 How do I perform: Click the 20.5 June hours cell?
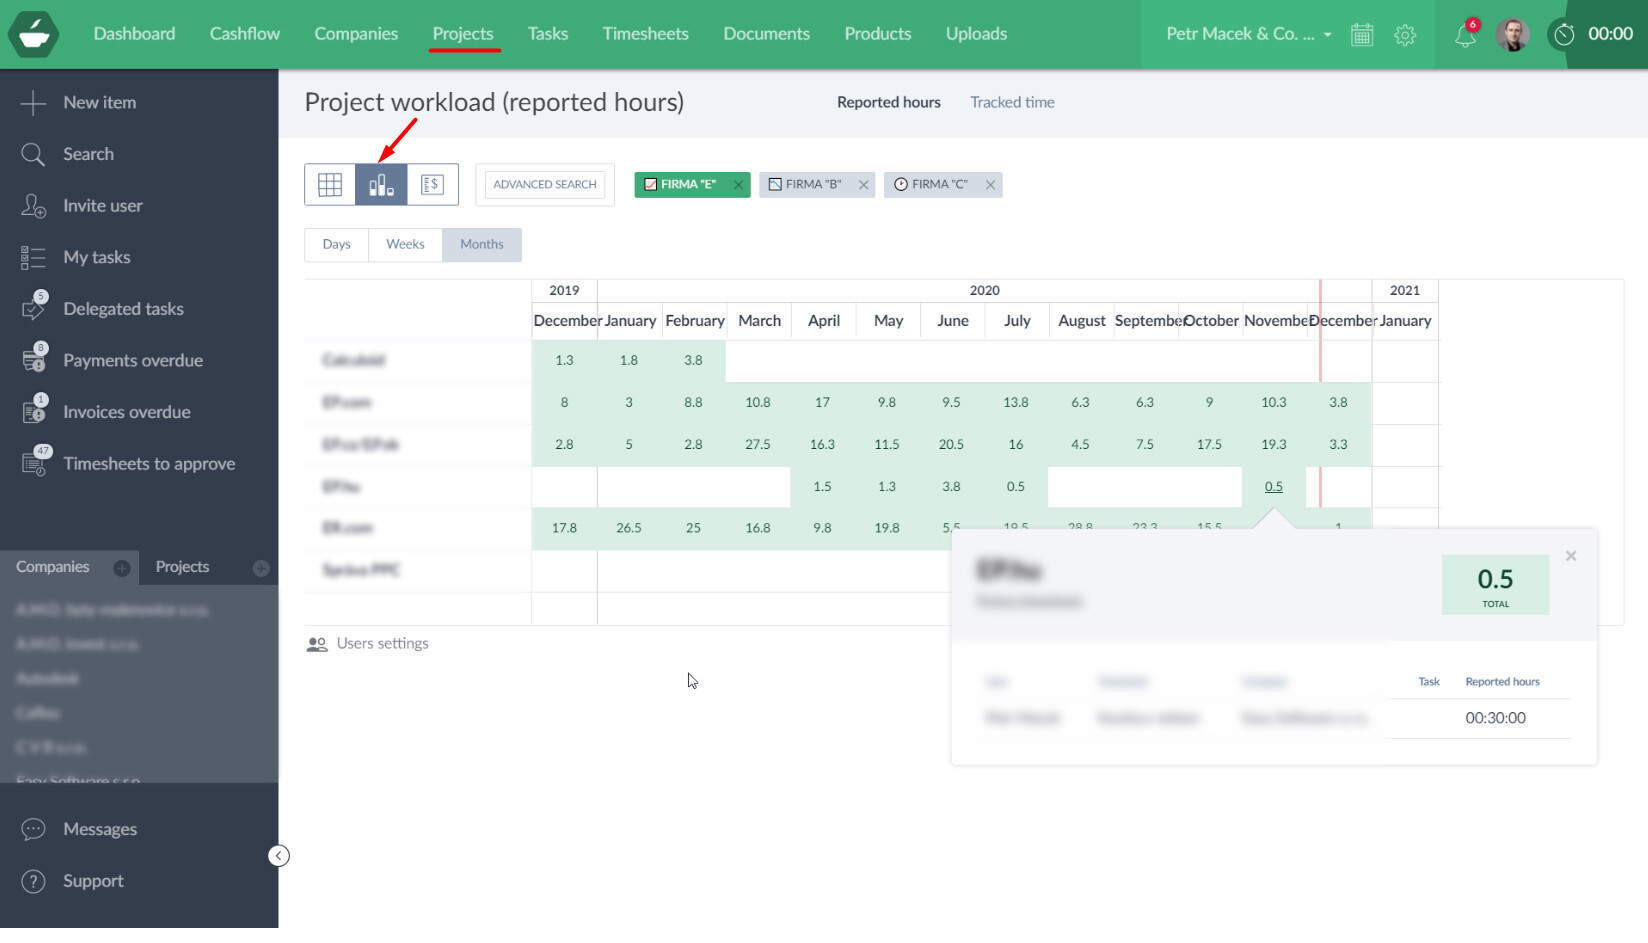(951, 445)
